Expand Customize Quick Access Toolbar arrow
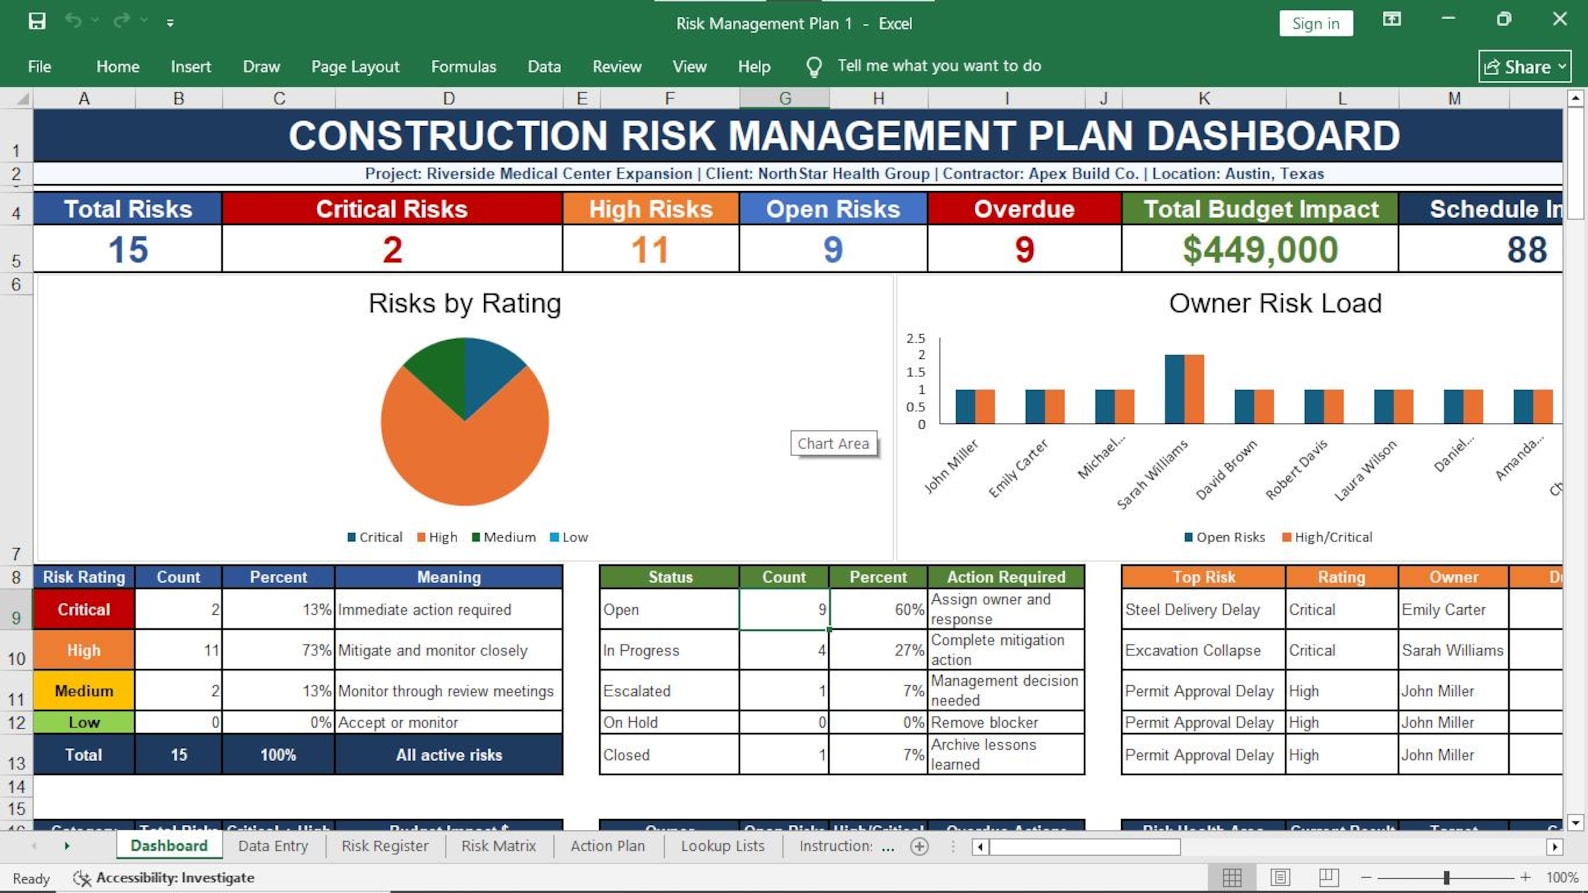Screen dimensions: 1588x893 point(170,22)
